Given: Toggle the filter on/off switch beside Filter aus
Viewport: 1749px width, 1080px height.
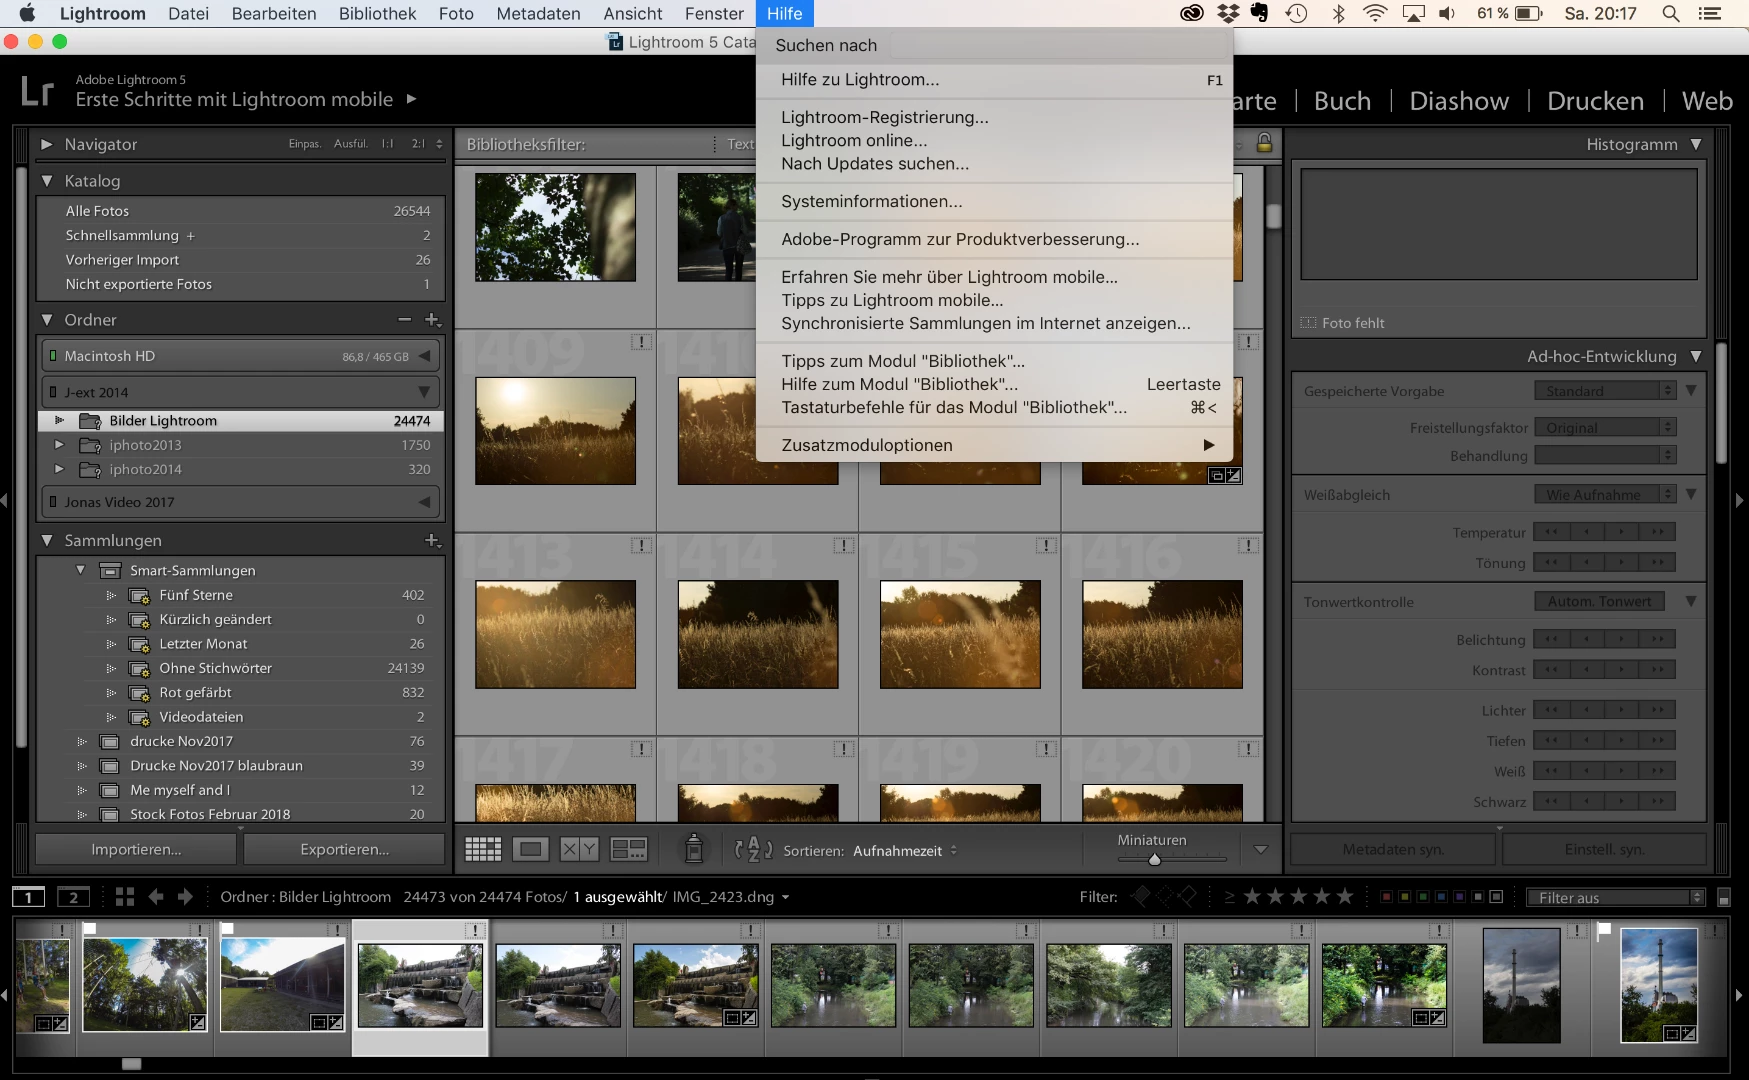Looking at the screenshot, I should click(1723, 897).
